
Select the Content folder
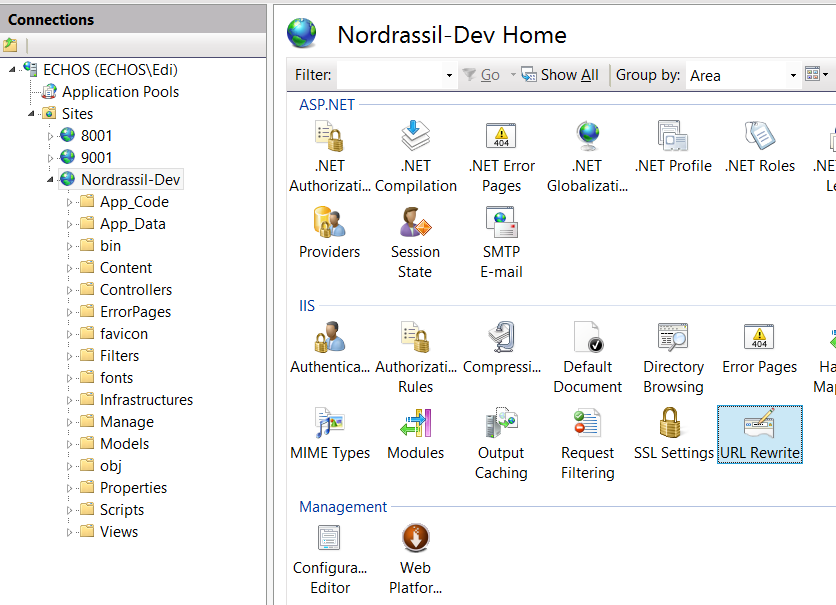click(126, 268)
